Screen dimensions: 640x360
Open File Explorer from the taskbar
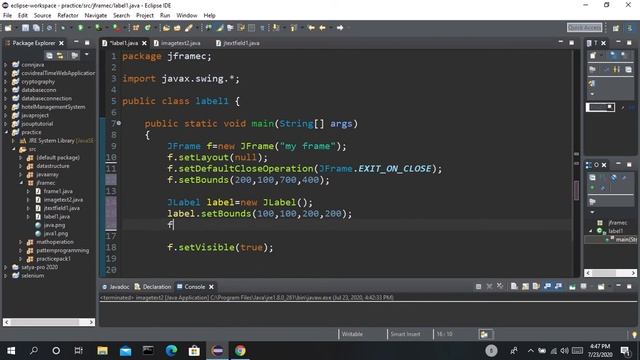pos(102,351)
